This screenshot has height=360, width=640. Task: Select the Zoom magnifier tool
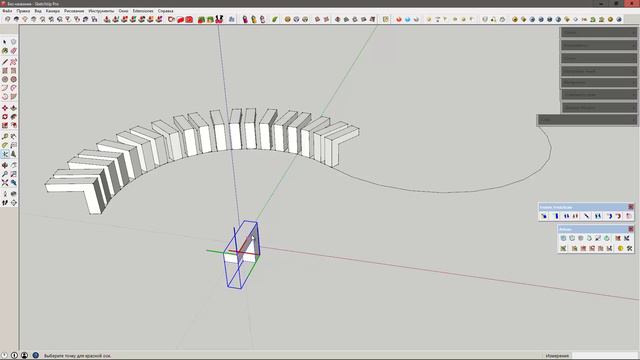click(5, 174)
